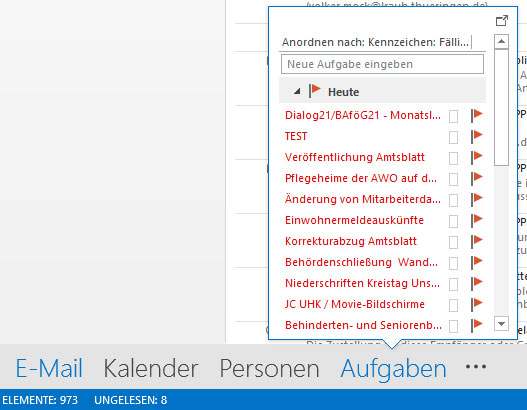Viewport: 527px width, 410px height.
Task: Click the scroll down arrow in task list
Action: (x=501, y=324)
